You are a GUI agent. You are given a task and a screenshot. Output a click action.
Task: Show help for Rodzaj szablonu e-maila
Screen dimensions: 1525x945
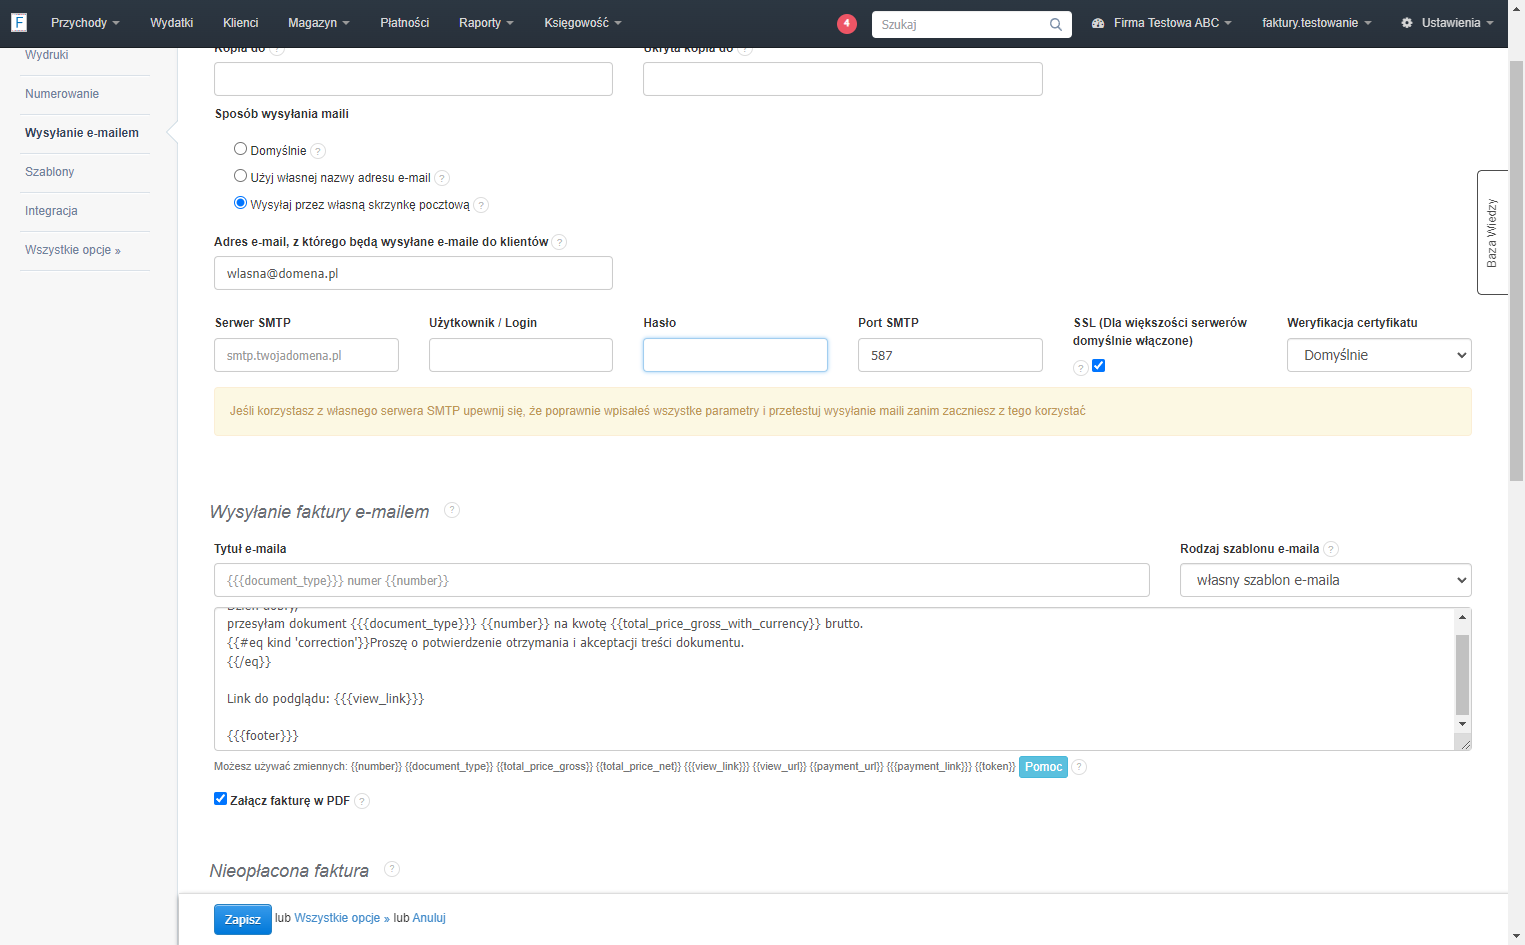1331,549
